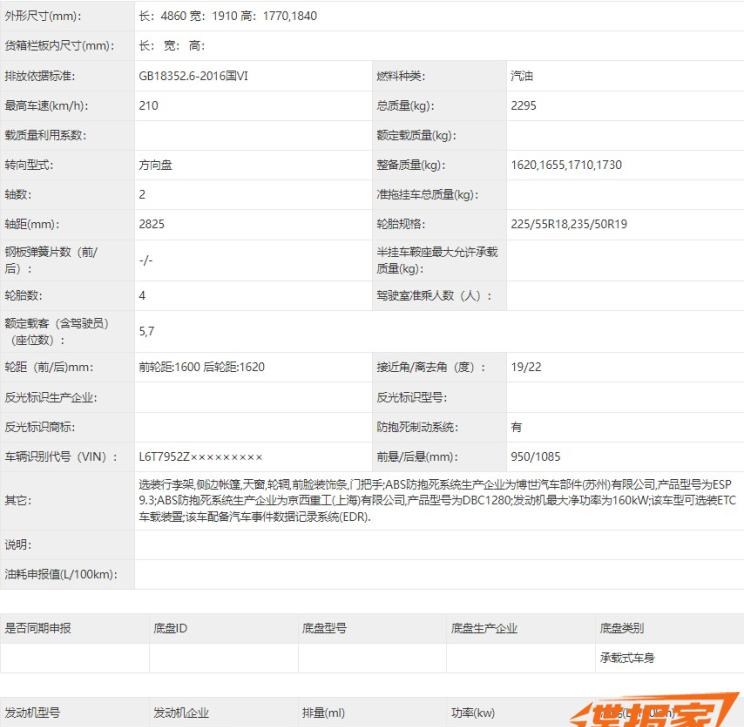Viewport: 744px width, 727px height.
Task: Select axle count value 2
Action: 142,195
